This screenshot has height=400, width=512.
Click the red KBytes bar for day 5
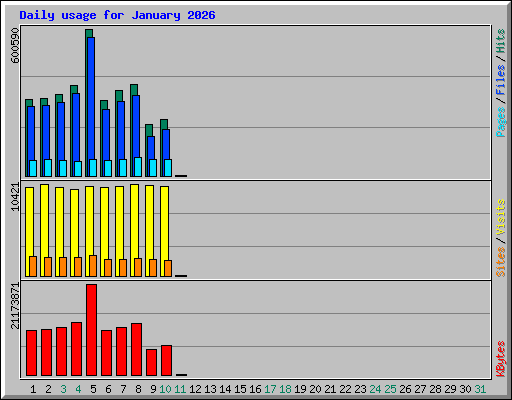(x=91, y=330)
